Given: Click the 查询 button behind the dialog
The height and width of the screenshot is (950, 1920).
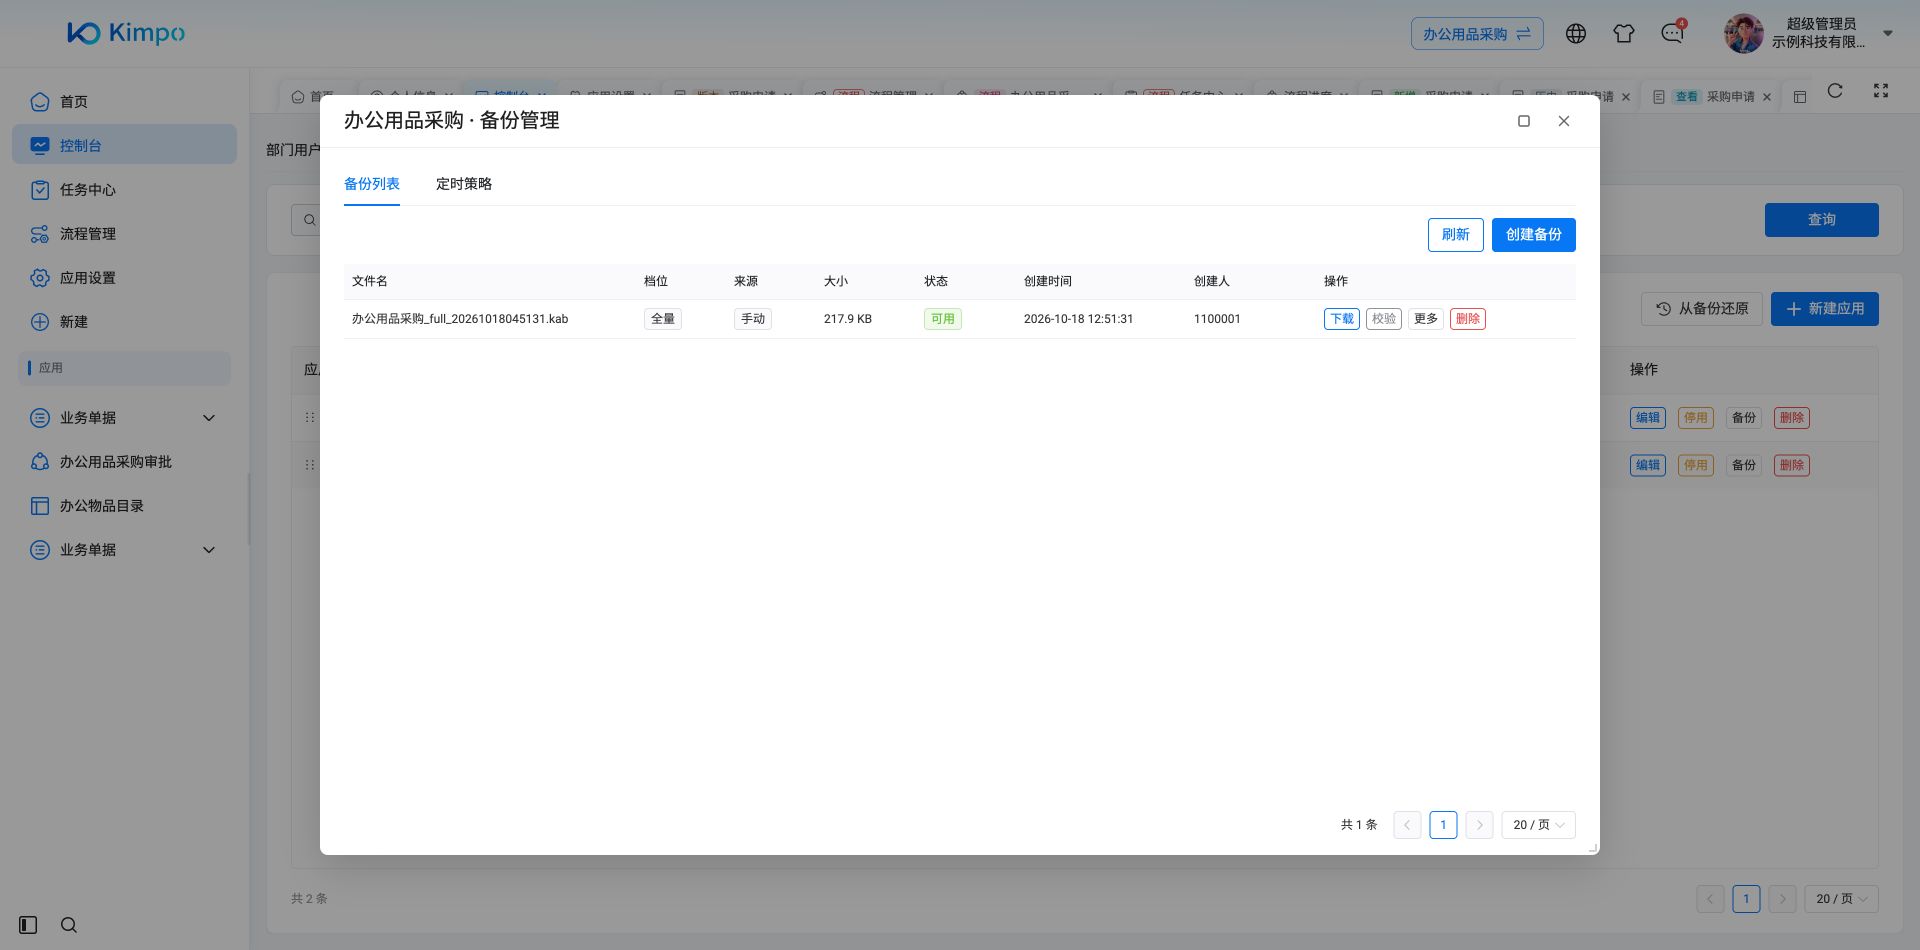Looking at the screenshot, I should coord(1821,220).
